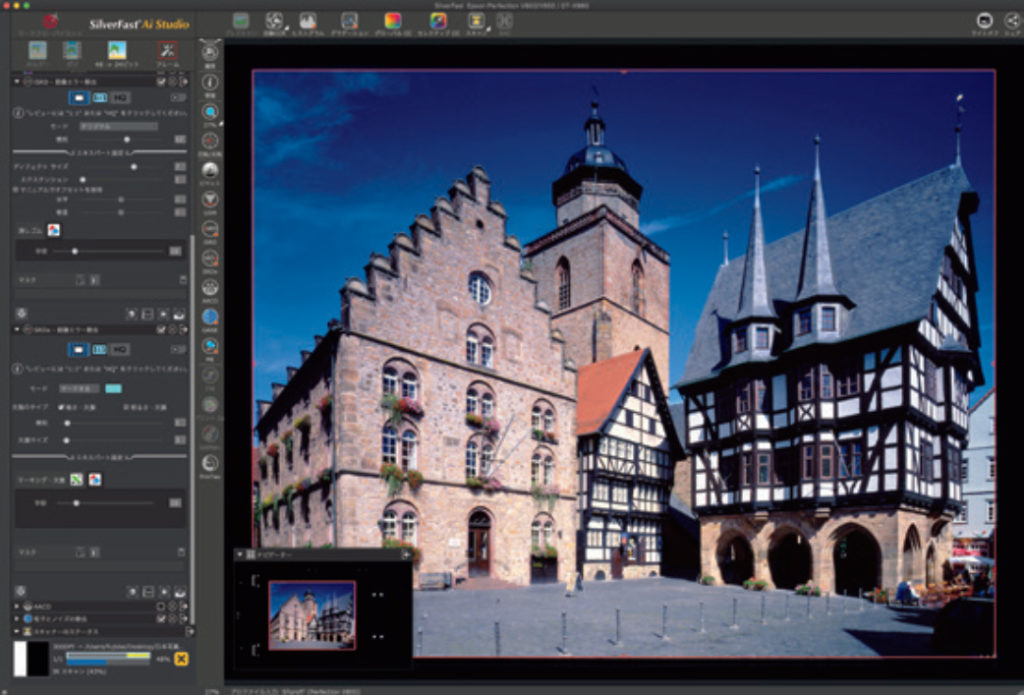Click the left panel vertical scrollbar
Image resolution: width=1024 pixels, height=695 pixels.
click(x=192, y=428)
